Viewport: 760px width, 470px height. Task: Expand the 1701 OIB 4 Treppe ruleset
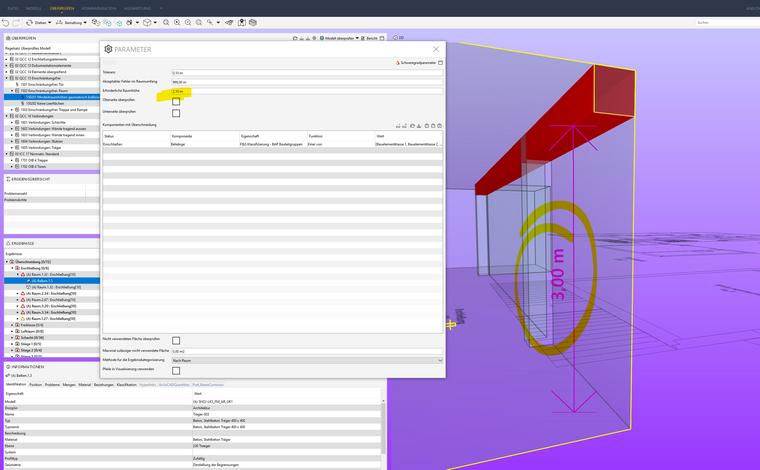pos(12,160)
